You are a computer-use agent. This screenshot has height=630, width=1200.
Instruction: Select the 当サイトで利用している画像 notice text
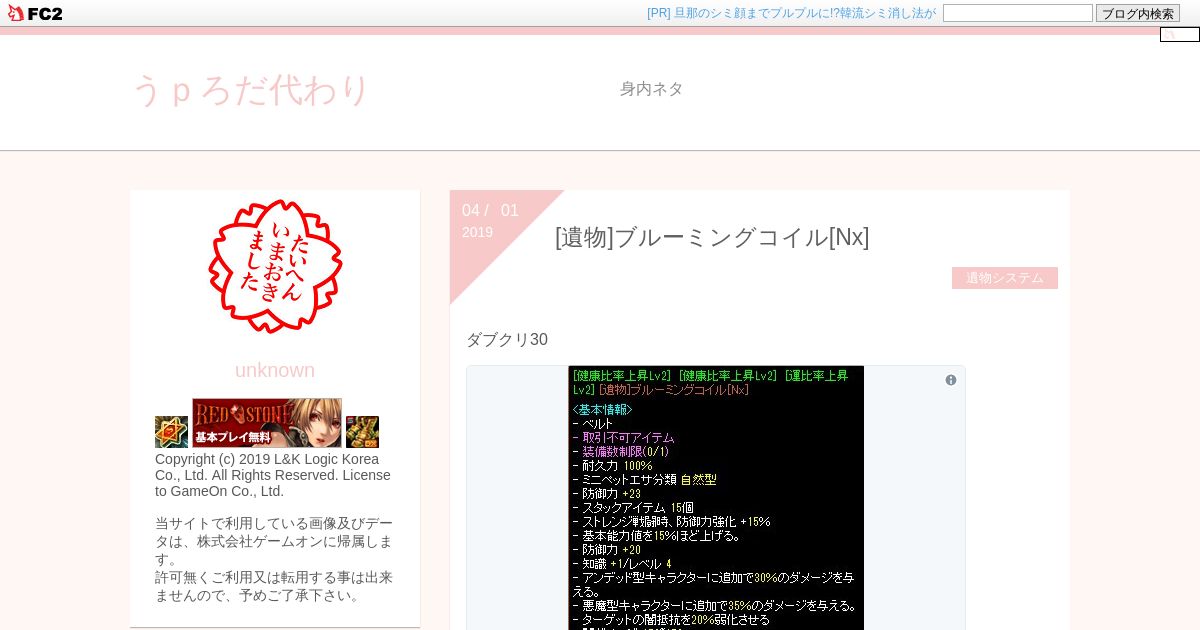coord(275,559)
